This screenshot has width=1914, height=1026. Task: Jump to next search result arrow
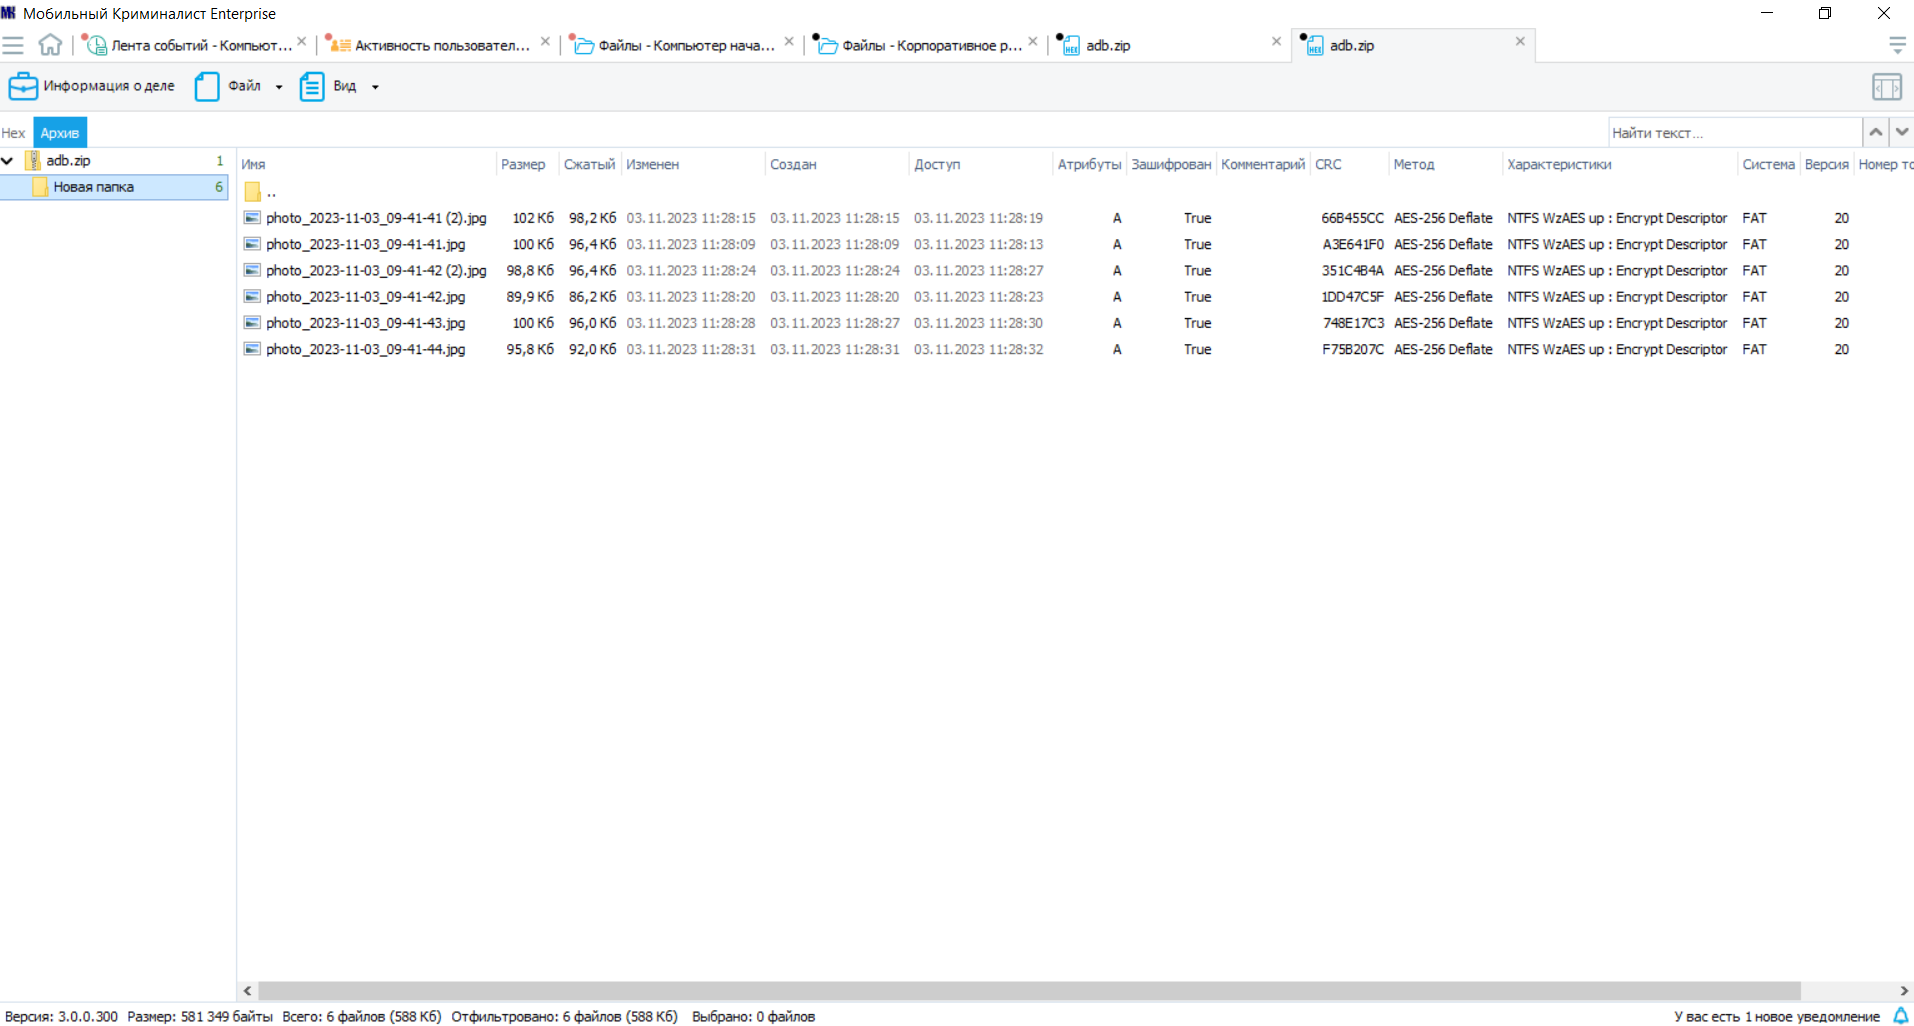[x=1902, y=132]
